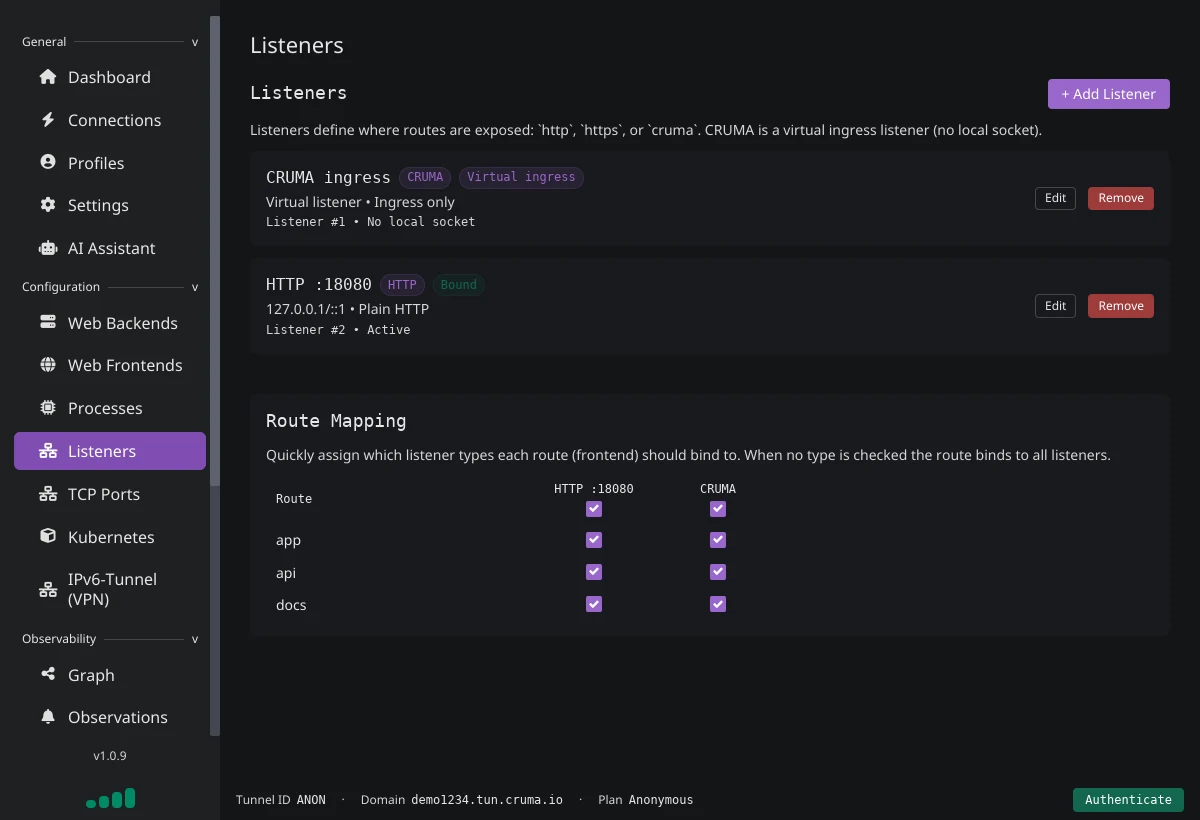The image size is (1200, 820).
Task: Click the sidebar vertical scrollbar
Action: click(x=215, y=250)
